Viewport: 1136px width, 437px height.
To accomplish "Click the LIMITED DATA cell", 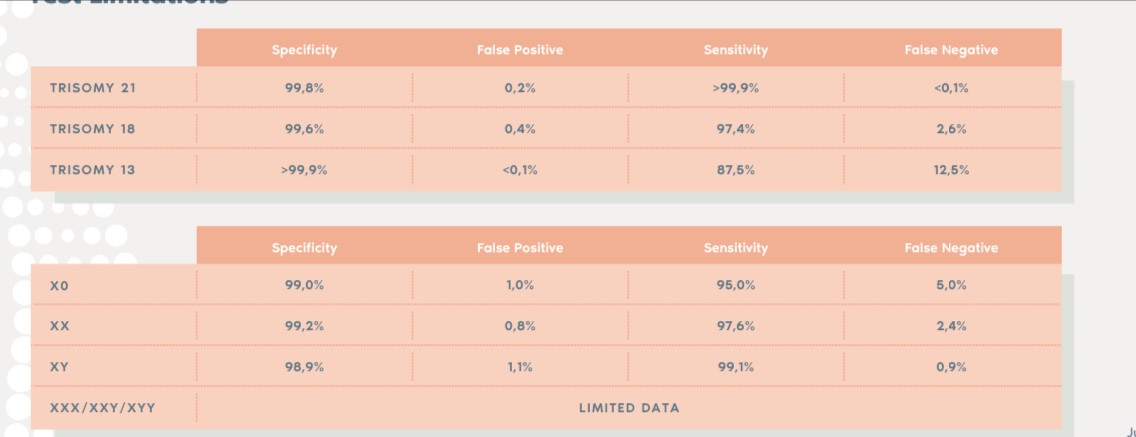I will tap(629, 408).
